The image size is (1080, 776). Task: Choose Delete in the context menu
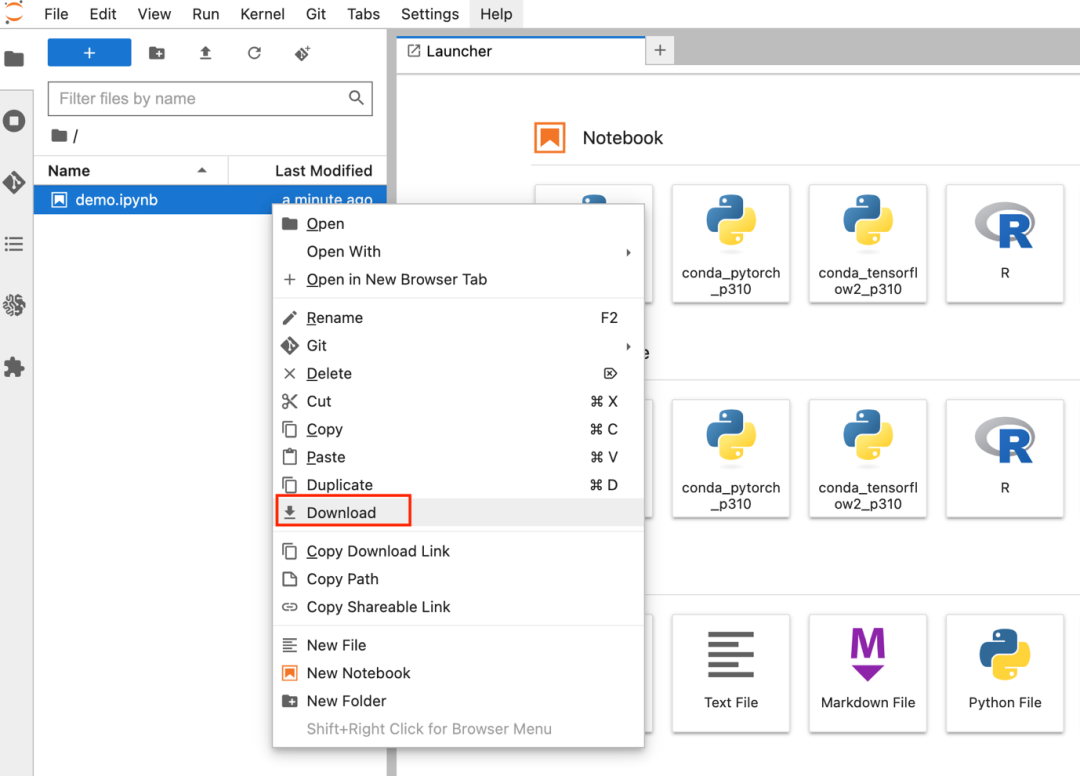click(459, 373)
